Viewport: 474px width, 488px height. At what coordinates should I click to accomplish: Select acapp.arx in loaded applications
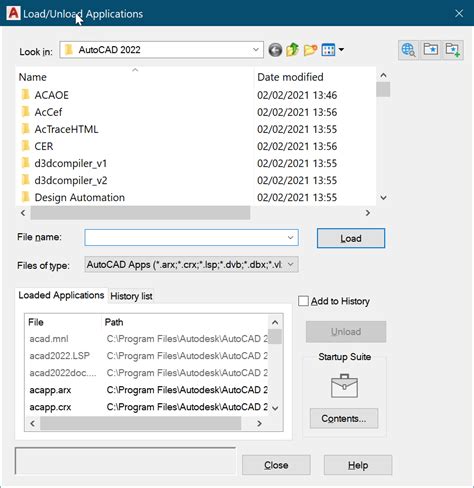click(50, 390)
